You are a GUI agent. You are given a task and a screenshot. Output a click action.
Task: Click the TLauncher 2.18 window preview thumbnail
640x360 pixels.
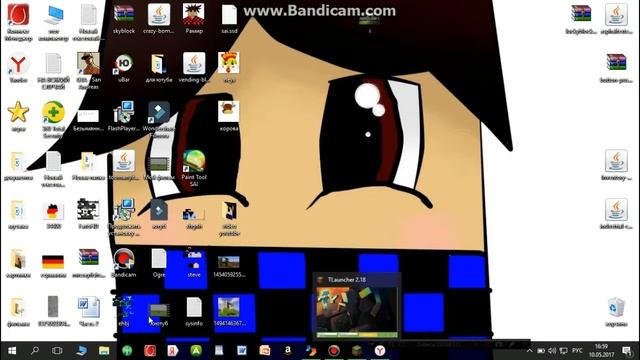(x=357, y=312)
